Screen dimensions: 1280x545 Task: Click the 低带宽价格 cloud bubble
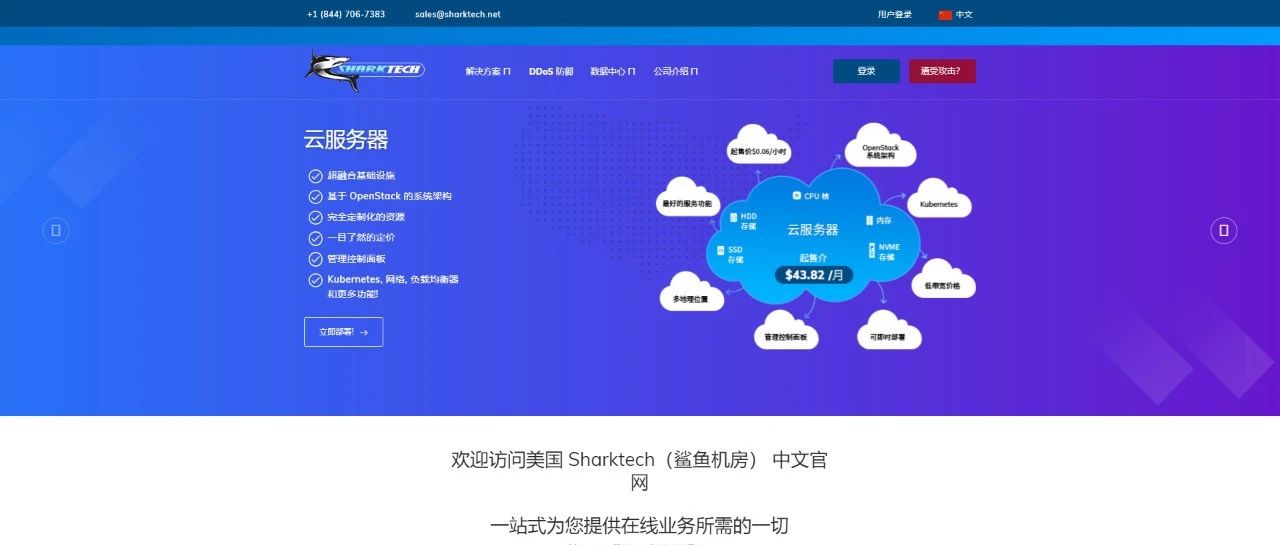[943, 281]
